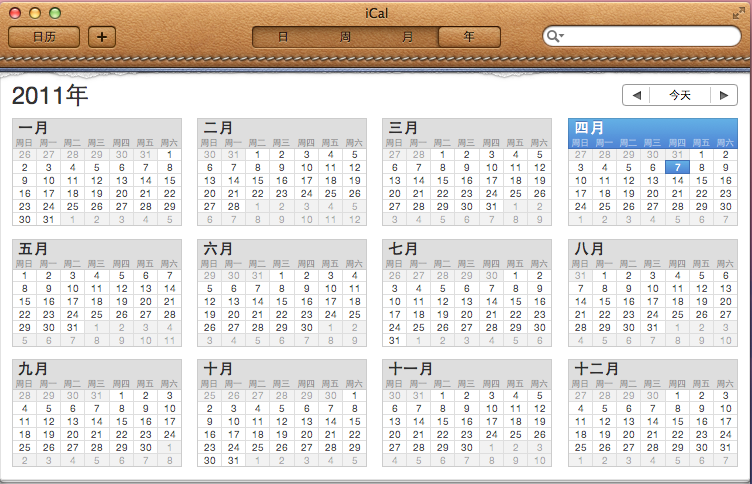Select day 11 in 十一月
Image resolution: width=752 pixels, height=484 pixels.
click(515, 408)
